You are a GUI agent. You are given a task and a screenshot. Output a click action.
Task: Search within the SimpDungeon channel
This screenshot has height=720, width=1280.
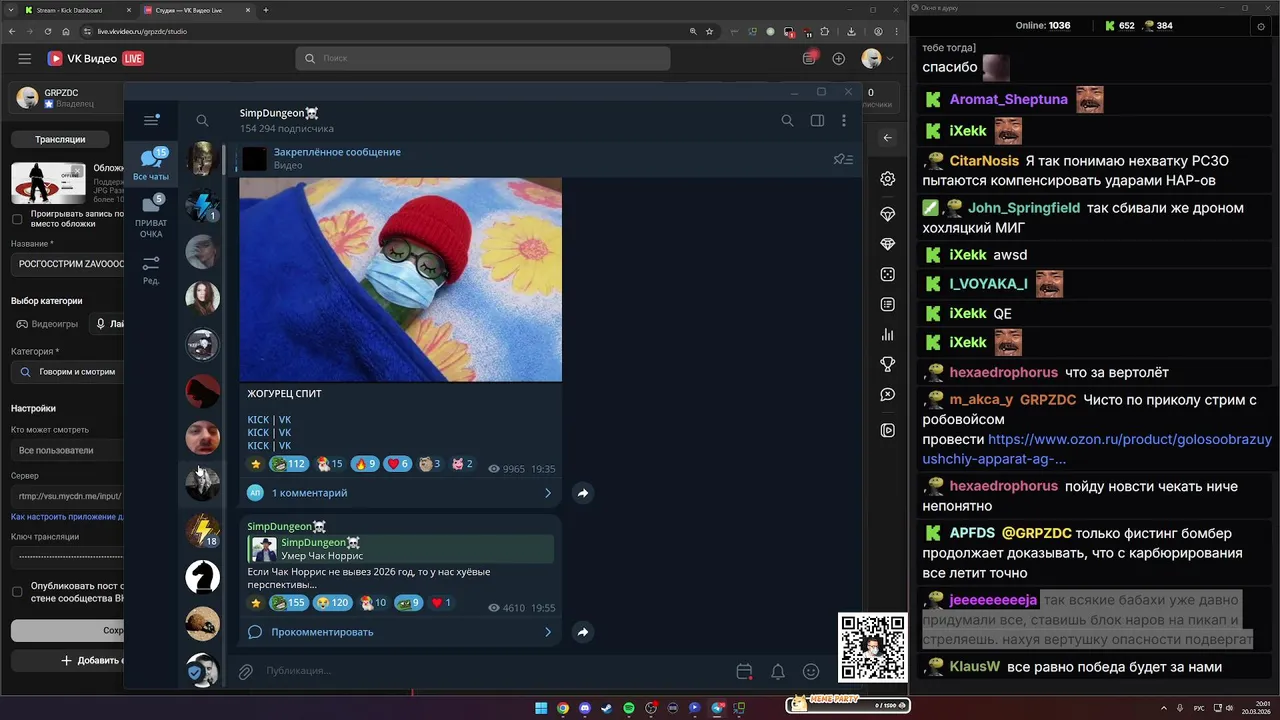click(787, 121)
